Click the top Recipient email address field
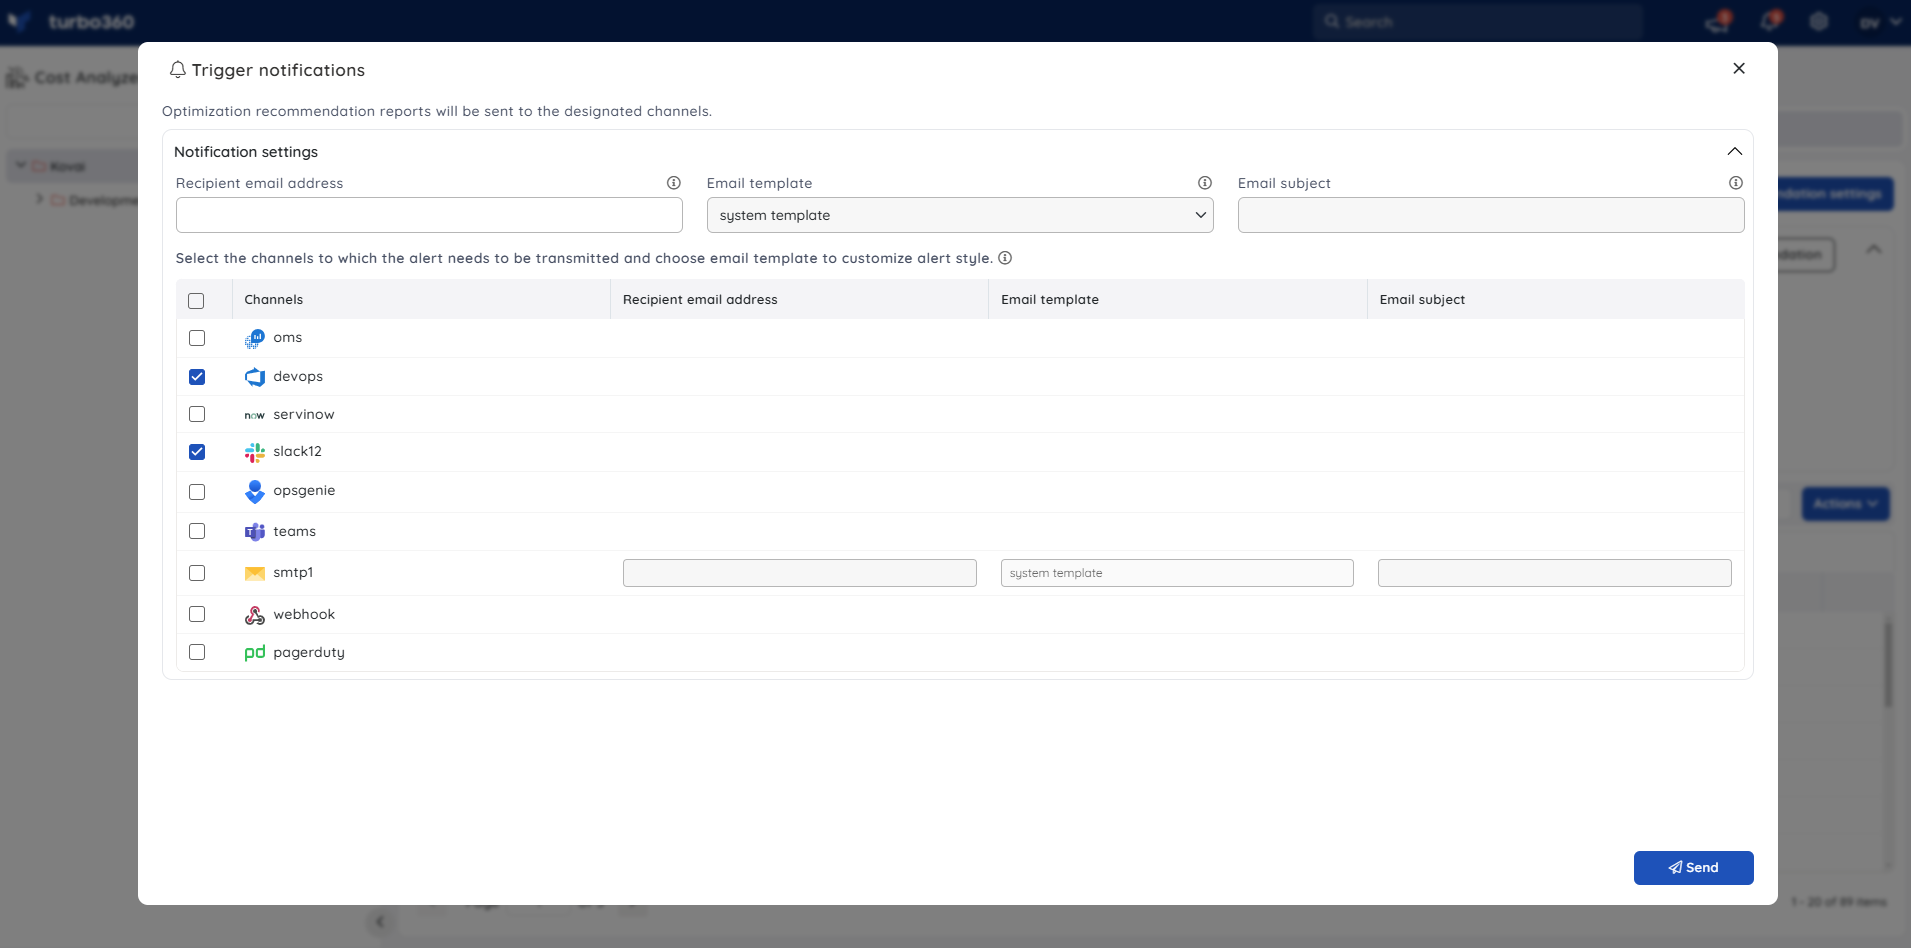This screenshot has width=1911, height=948. 429,215
